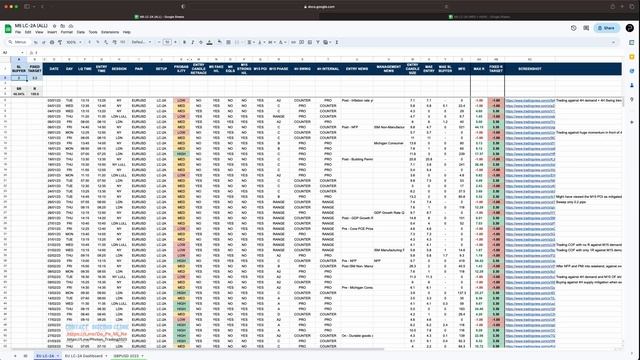640x360 pixels.
Task: Undo the last action in the toolbar
Action: [x=36, y=42]
